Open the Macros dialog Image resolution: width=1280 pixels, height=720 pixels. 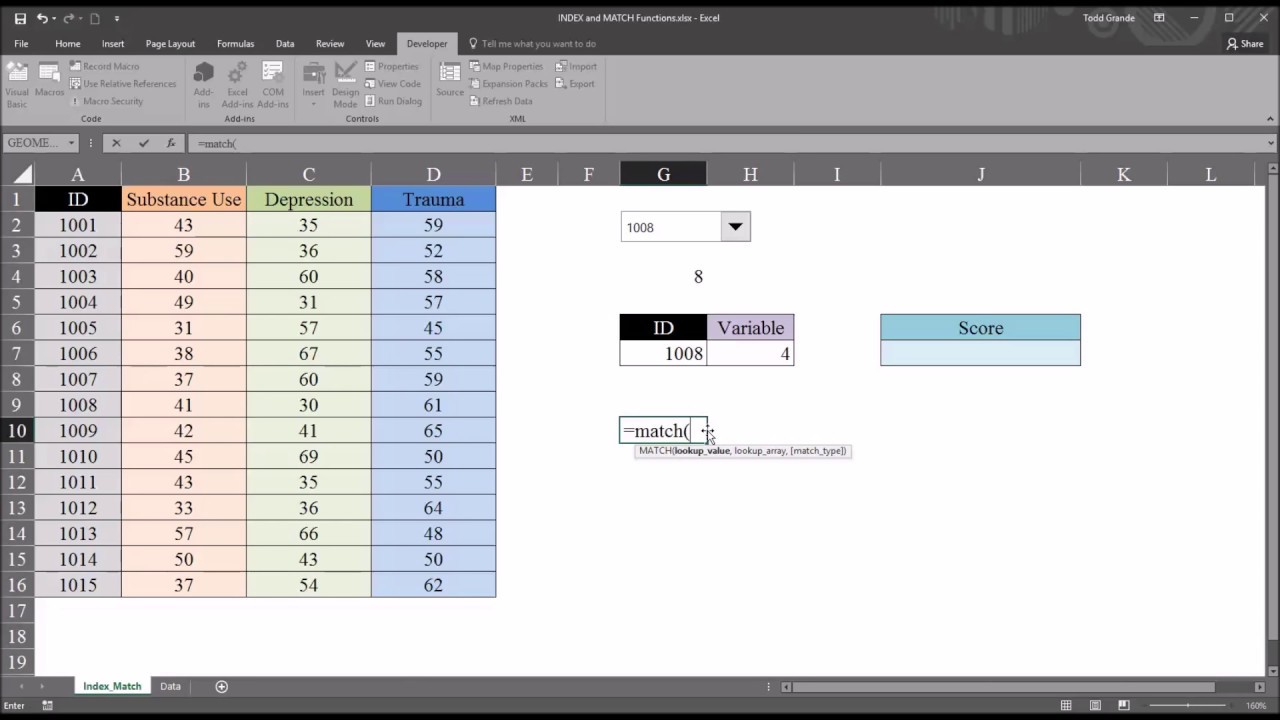(x=49, y=80)
